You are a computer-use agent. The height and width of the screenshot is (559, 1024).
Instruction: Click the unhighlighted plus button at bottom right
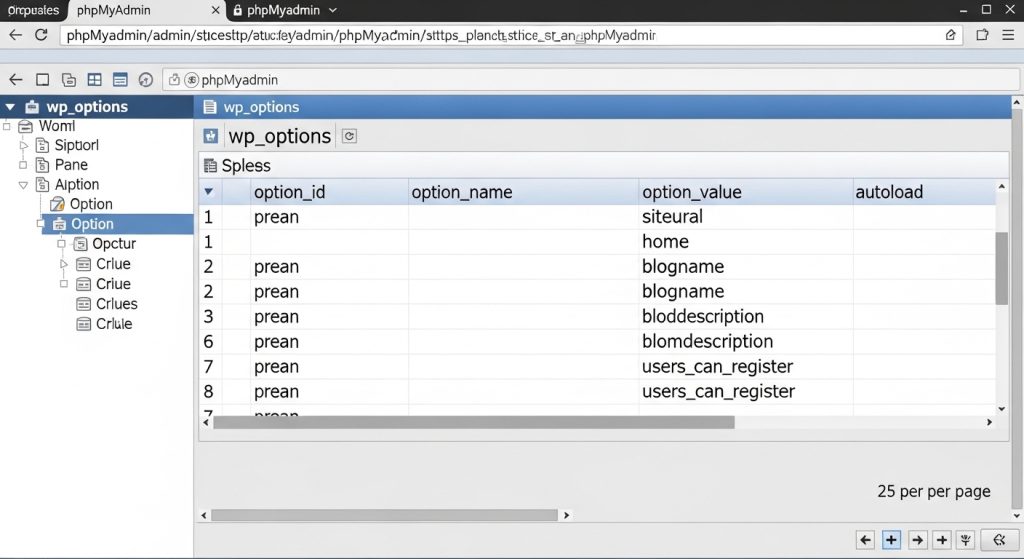point(942,539)
